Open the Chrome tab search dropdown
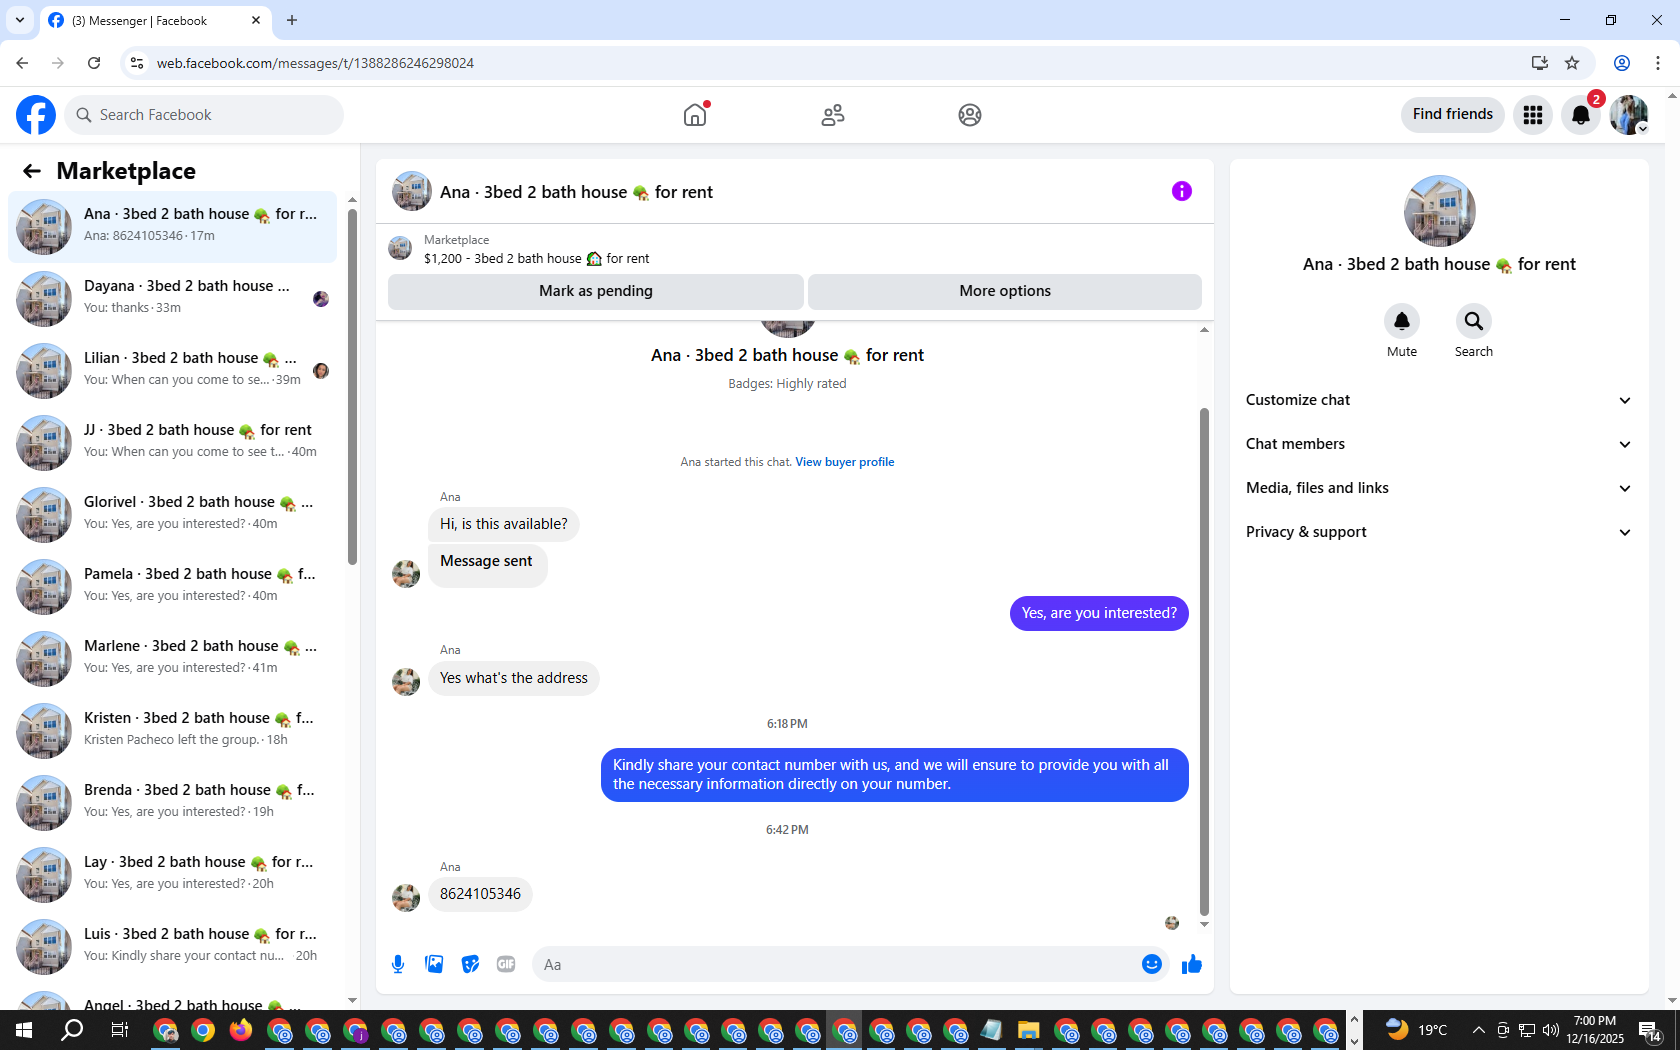 pyautogui.click(x=20, y=20)
